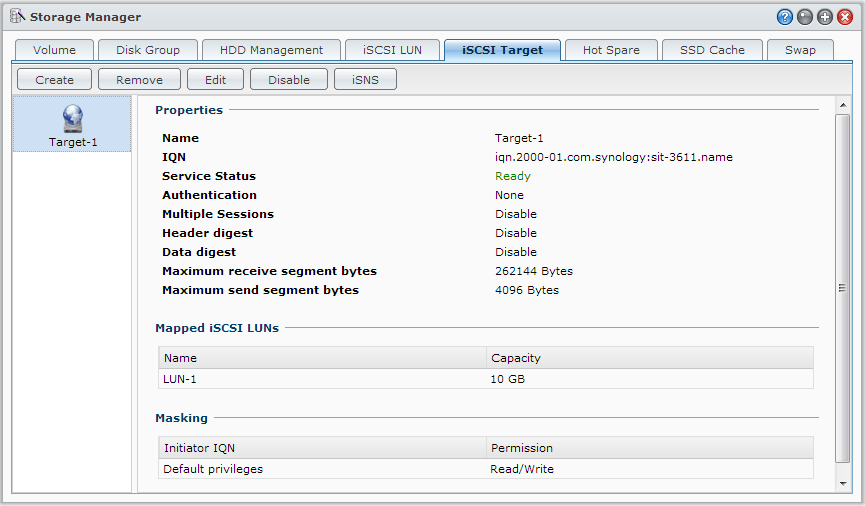Click the Permission column header
Image resolution: width=865 pixels, height=506 pixels.
[650, 448]
